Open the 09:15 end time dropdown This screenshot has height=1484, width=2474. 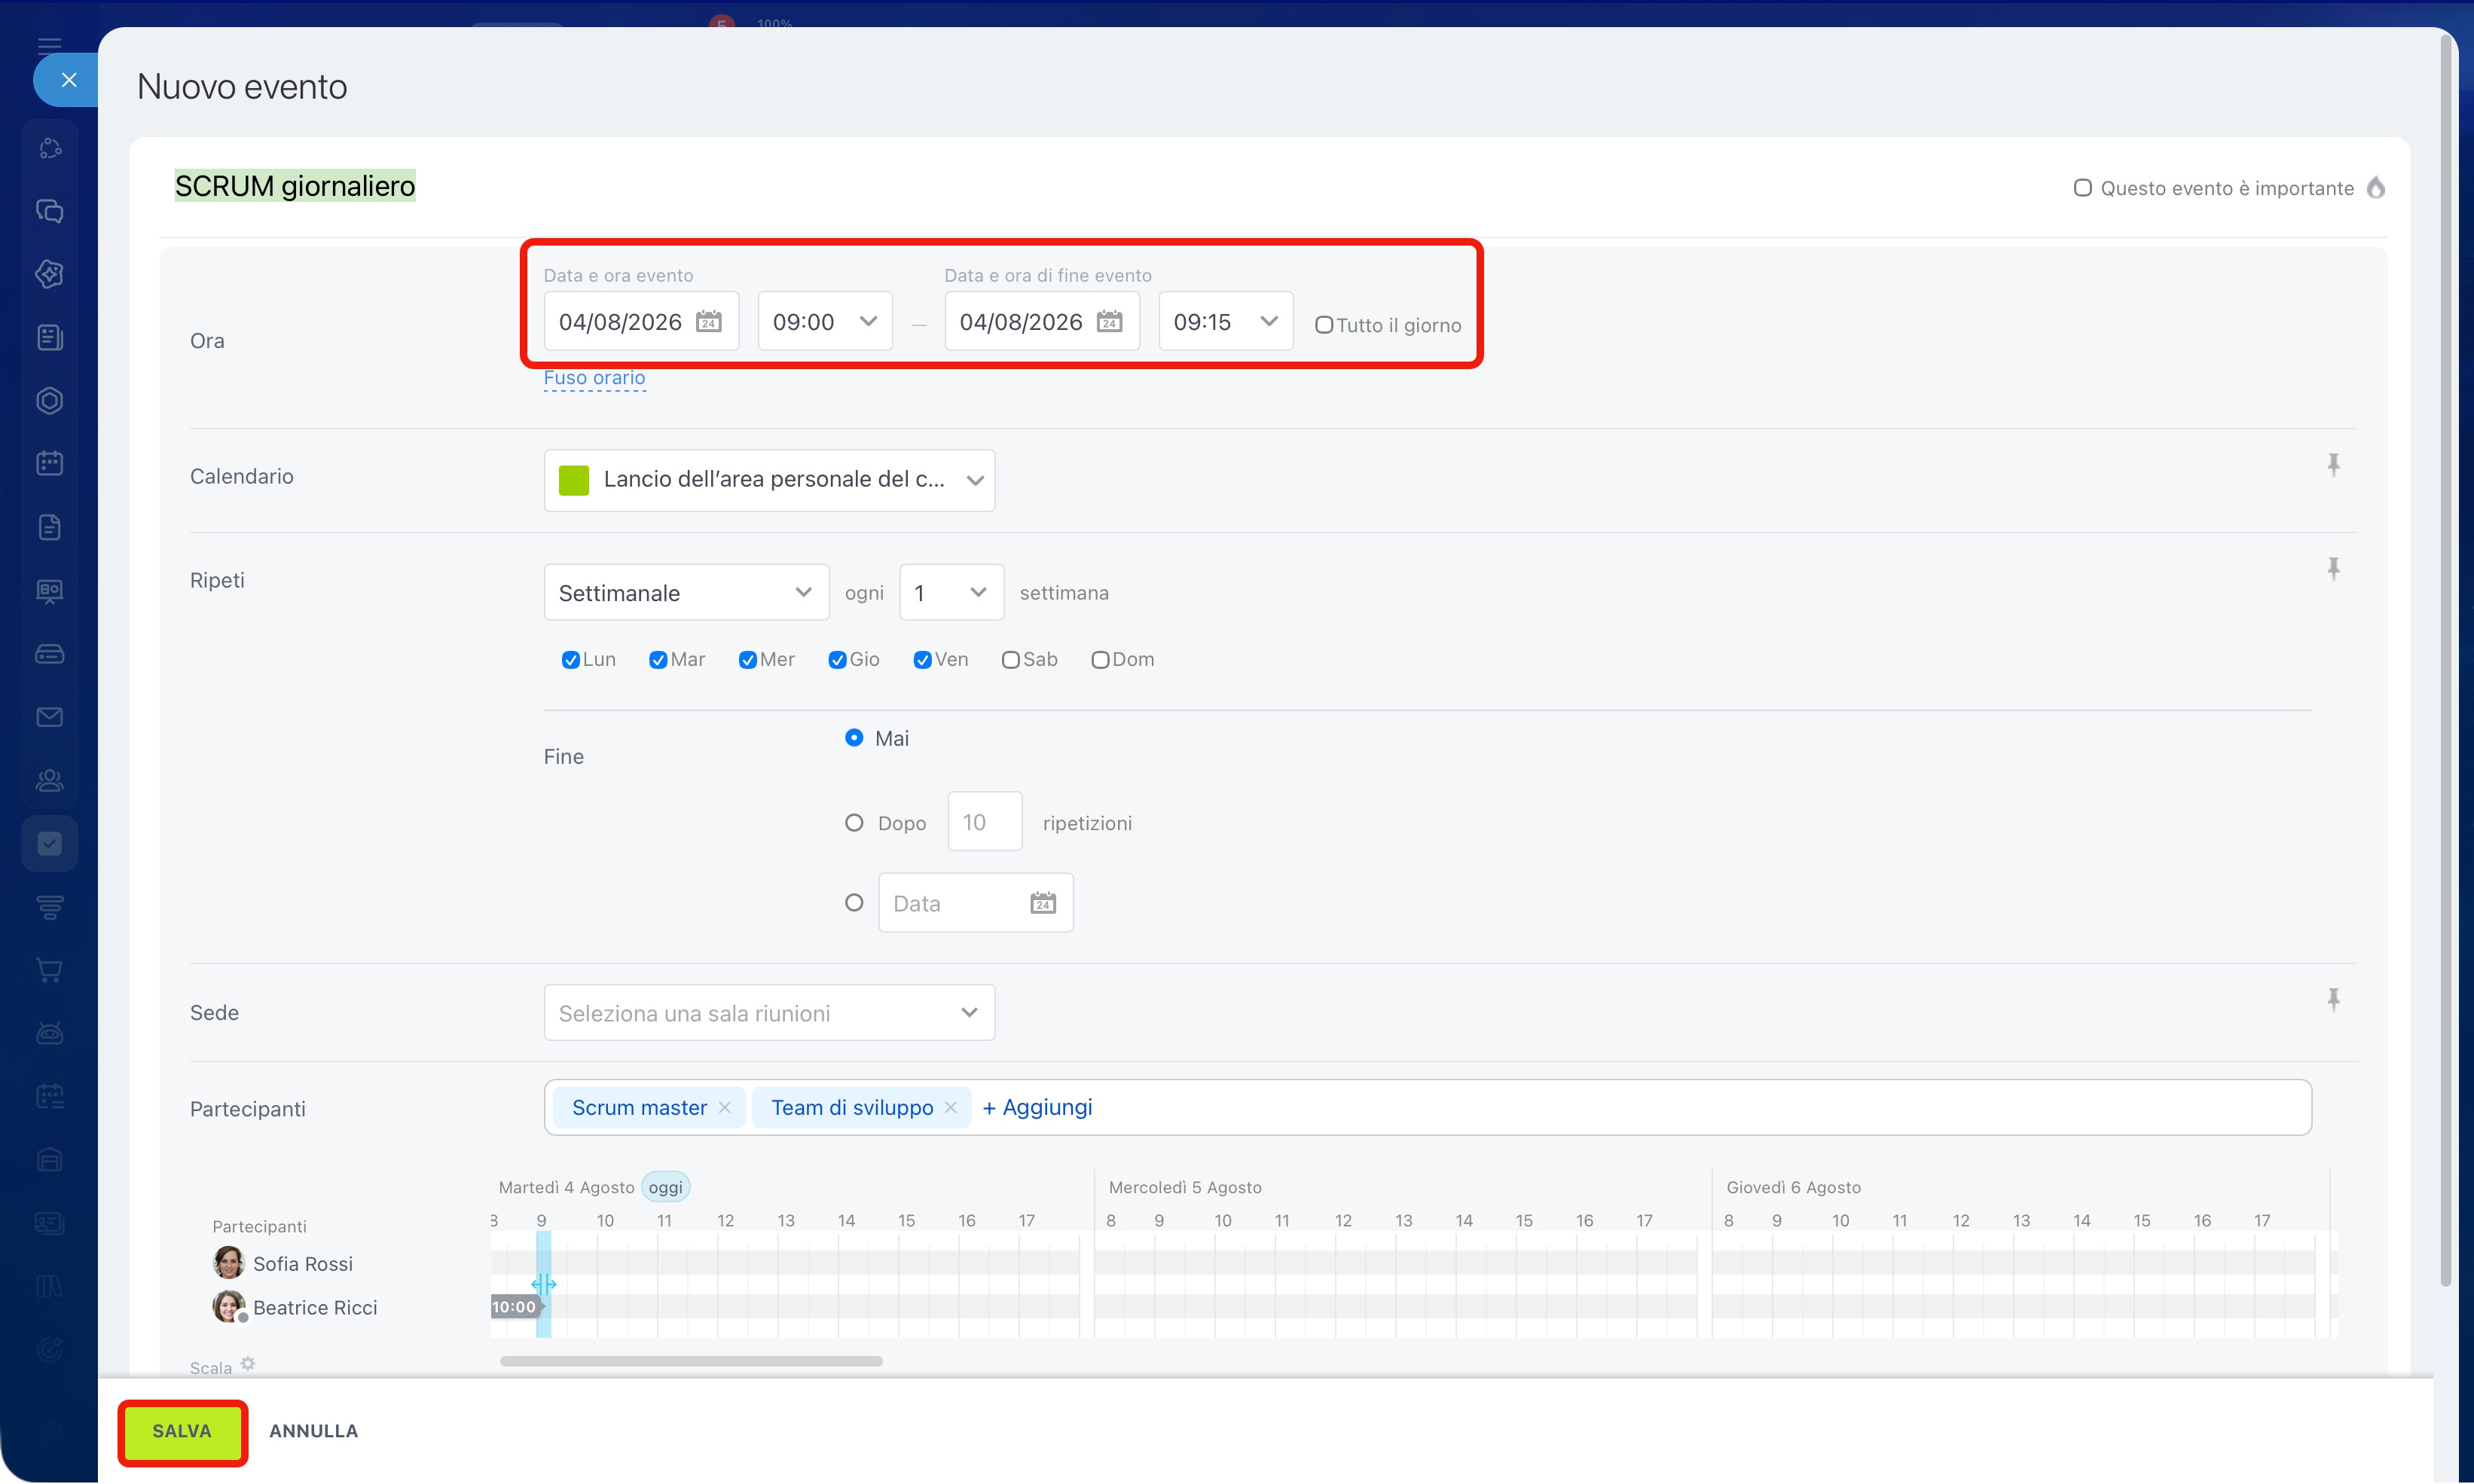1226,321
